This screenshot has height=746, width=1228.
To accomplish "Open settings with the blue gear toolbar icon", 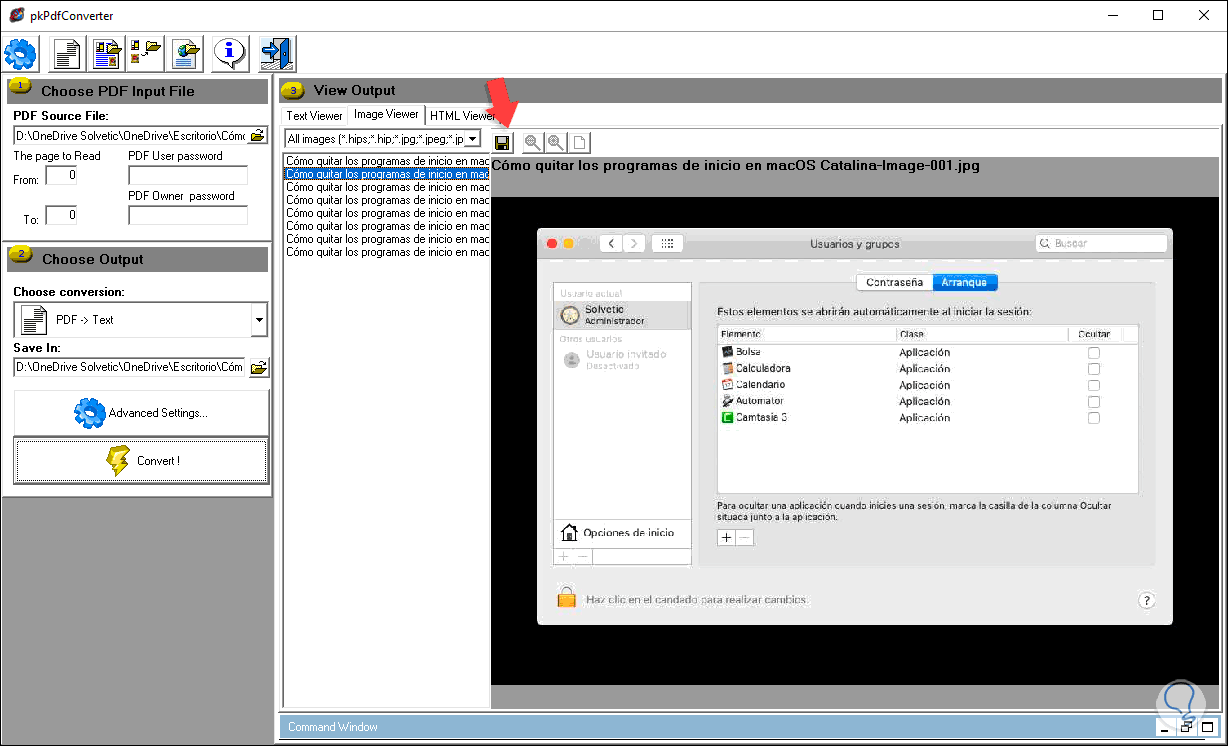I will (21, 52).
